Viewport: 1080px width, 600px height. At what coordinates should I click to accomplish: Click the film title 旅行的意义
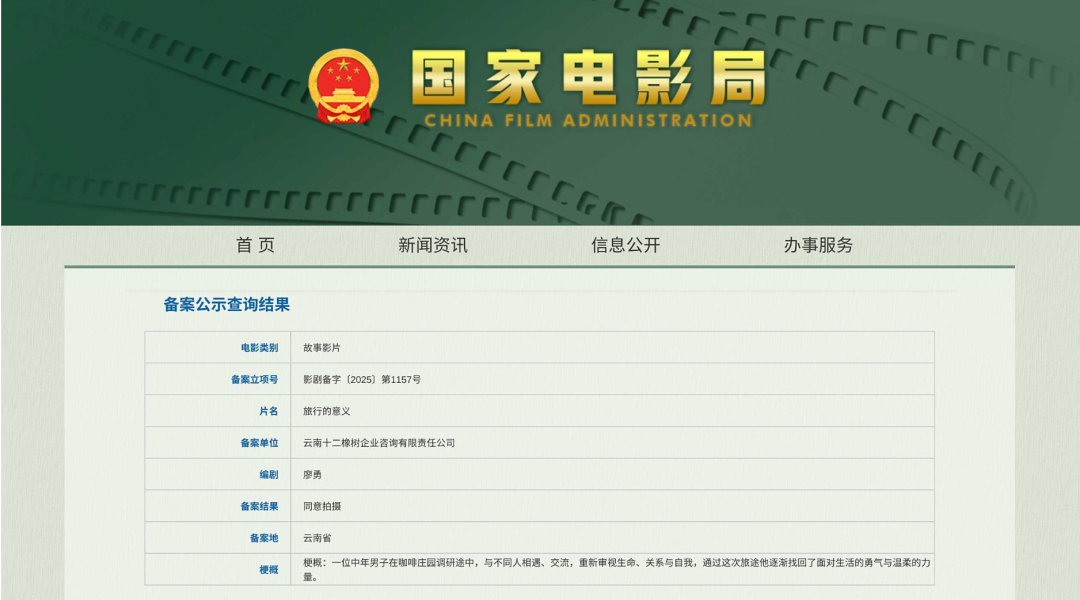(x=327, y=411)
